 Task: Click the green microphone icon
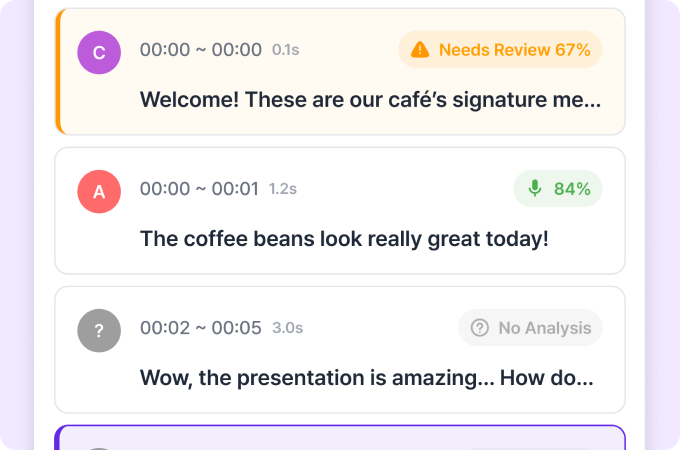[x=535, y=188]
